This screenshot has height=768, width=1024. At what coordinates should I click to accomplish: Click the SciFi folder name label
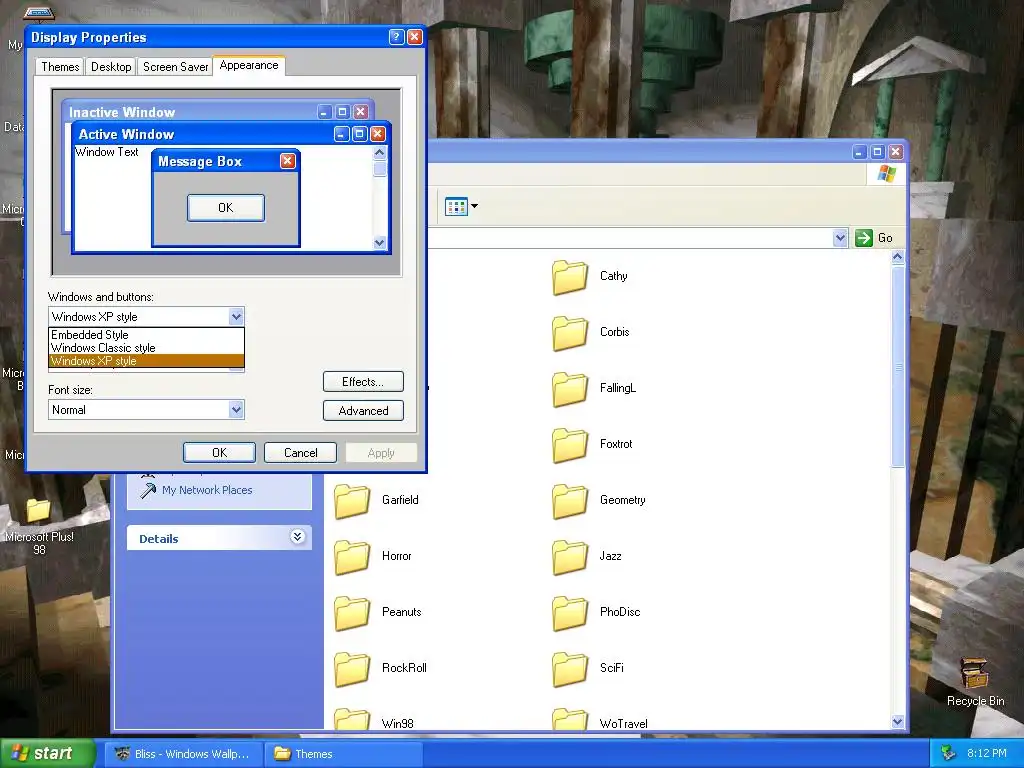[x=611, y=668]
